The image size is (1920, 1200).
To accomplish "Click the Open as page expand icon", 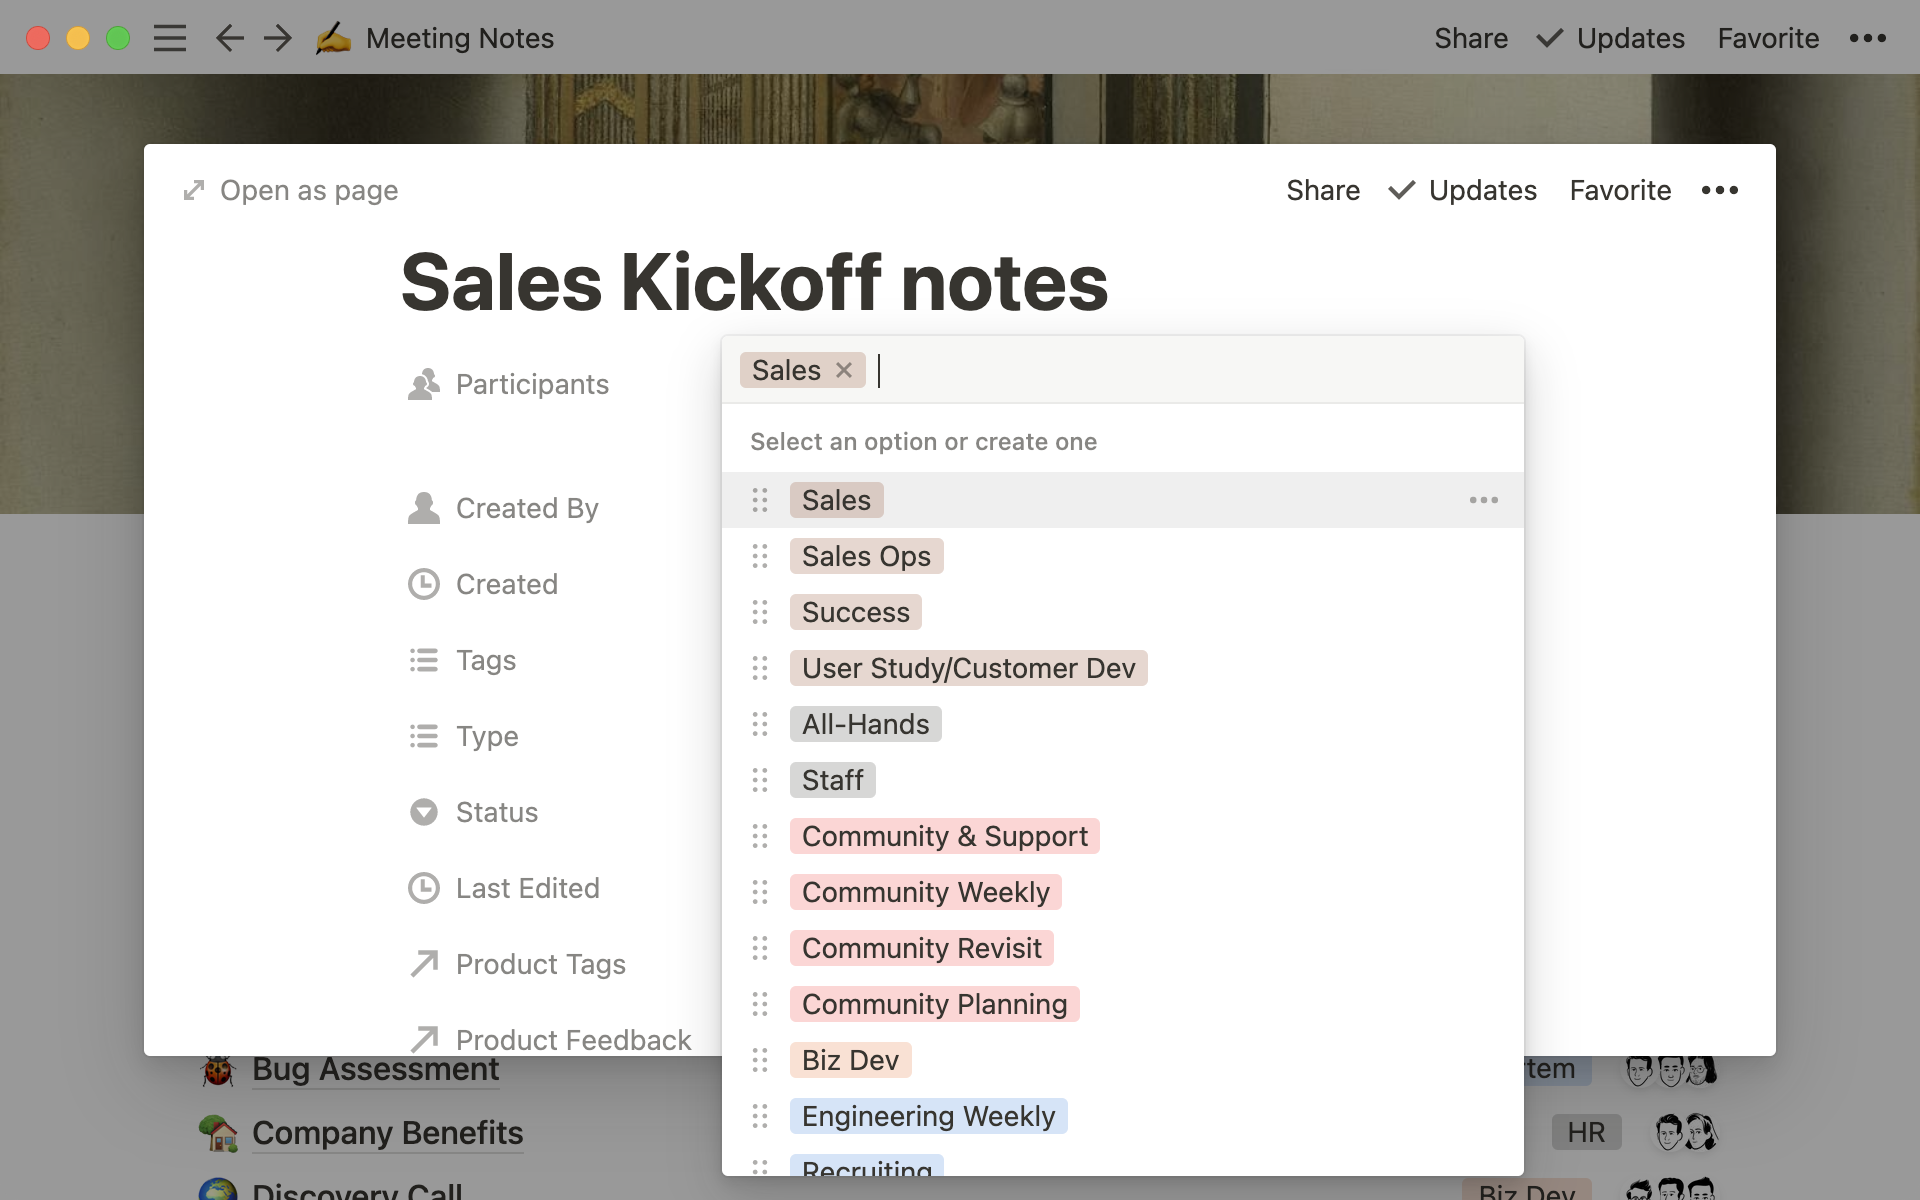I will [x=195, y=191].
